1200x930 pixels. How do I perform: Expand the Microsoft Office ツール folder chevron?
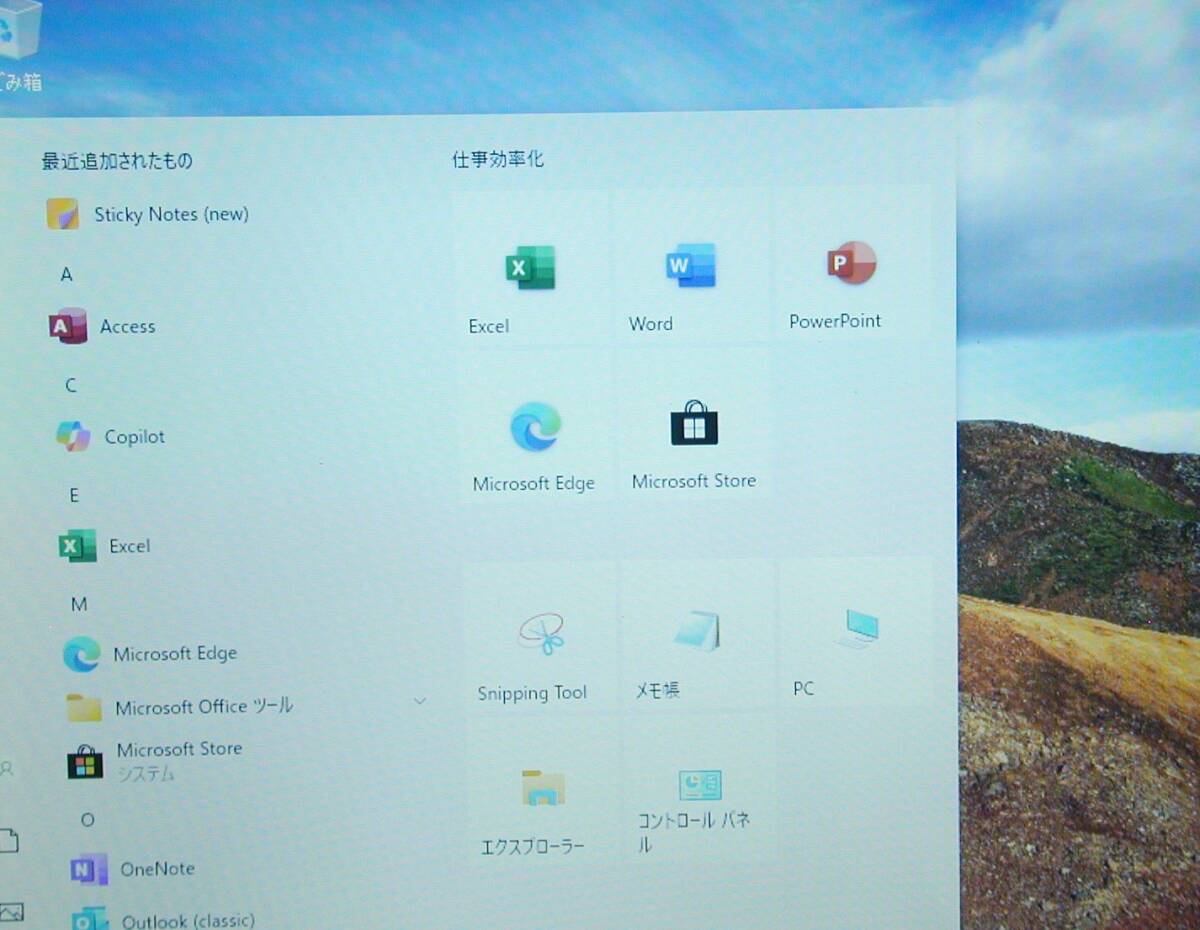pos(421,702)
